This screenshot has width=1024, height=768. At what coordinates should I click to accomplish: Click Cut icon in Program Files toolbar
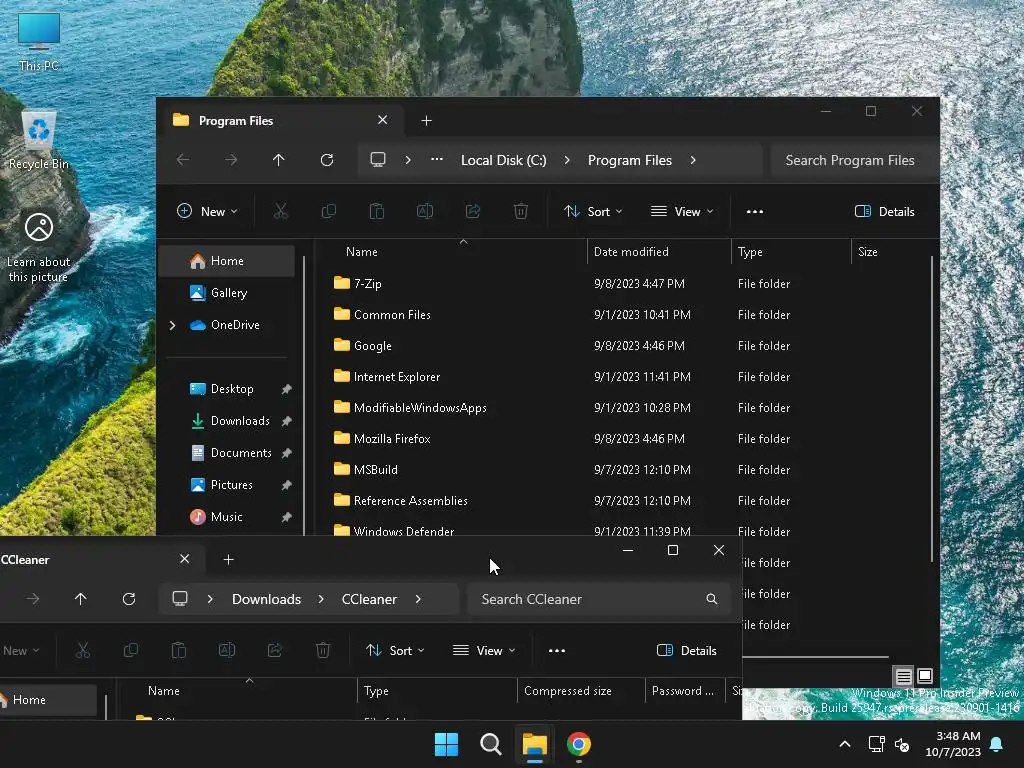(x=281, y=211)
